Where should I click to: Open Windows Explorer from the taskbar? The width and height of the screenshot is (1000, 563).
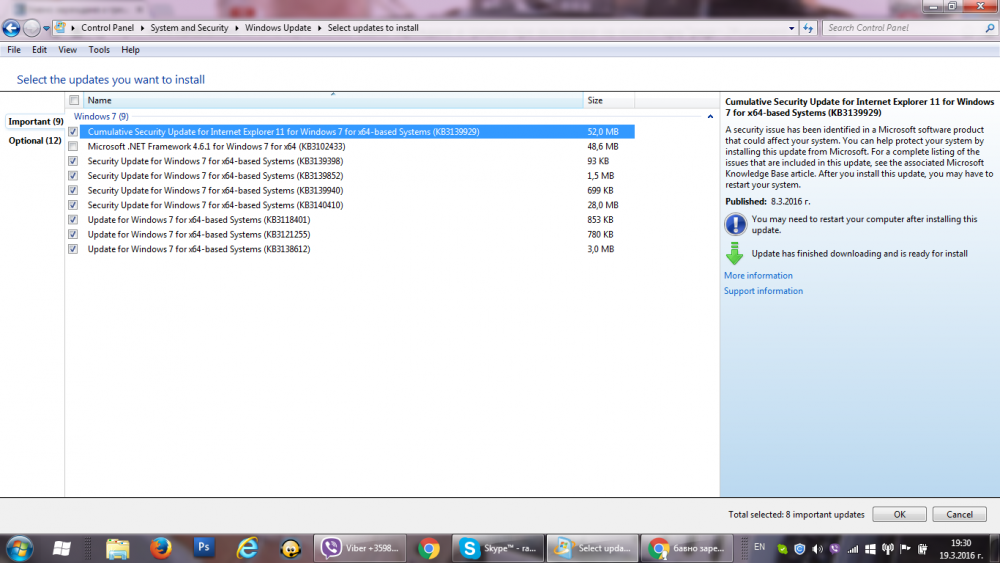coord(117,548)
